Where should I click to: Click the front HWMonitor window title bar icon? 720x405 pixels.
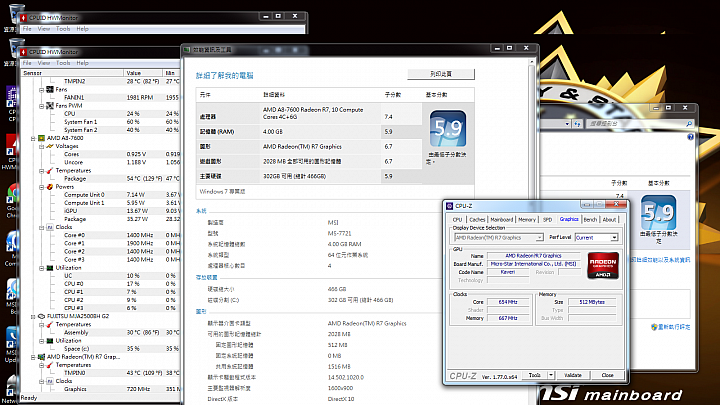(x=23, y=52)
